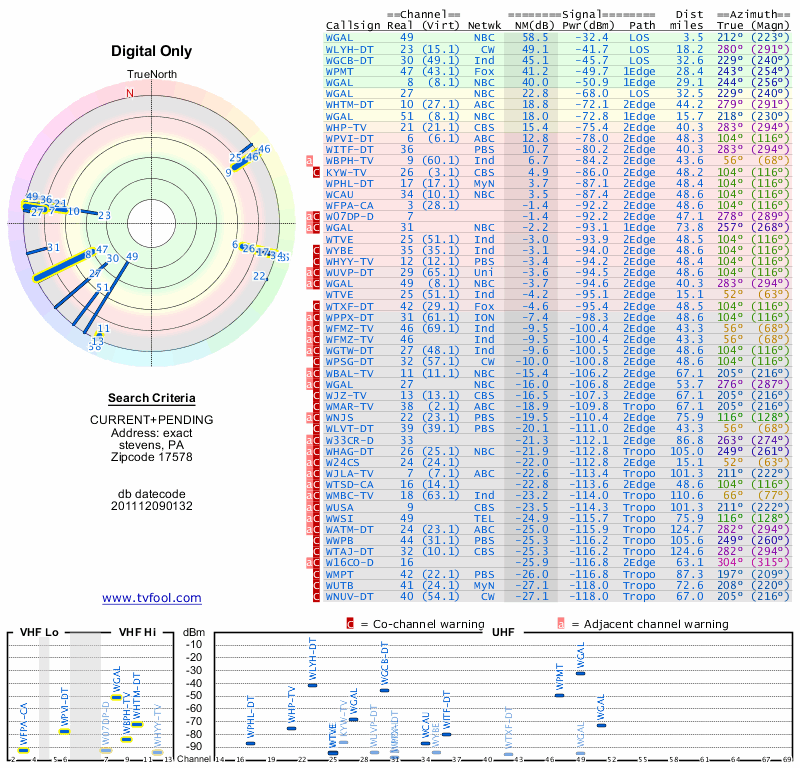Click the Callsign column header
The image size is (800, 768).
[x=353, y=26]
